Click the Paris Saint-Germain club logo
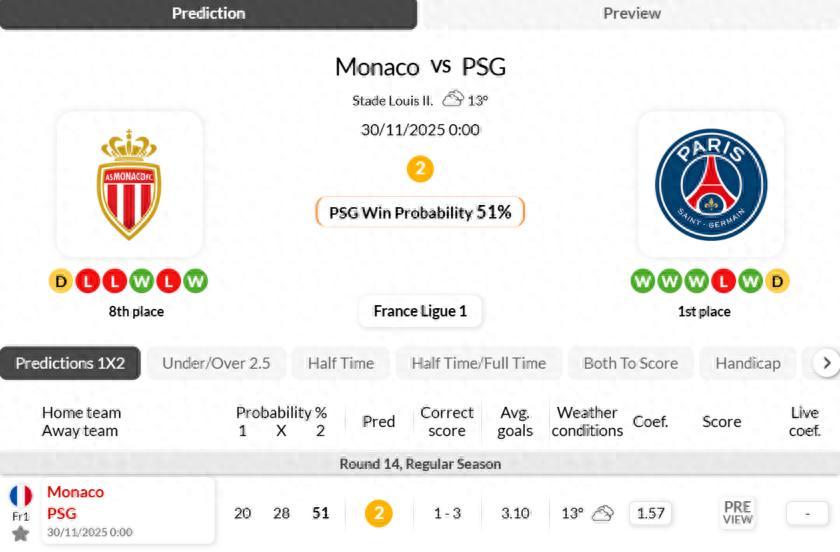This screenshot has height=552, width=840. pos(710,184)
